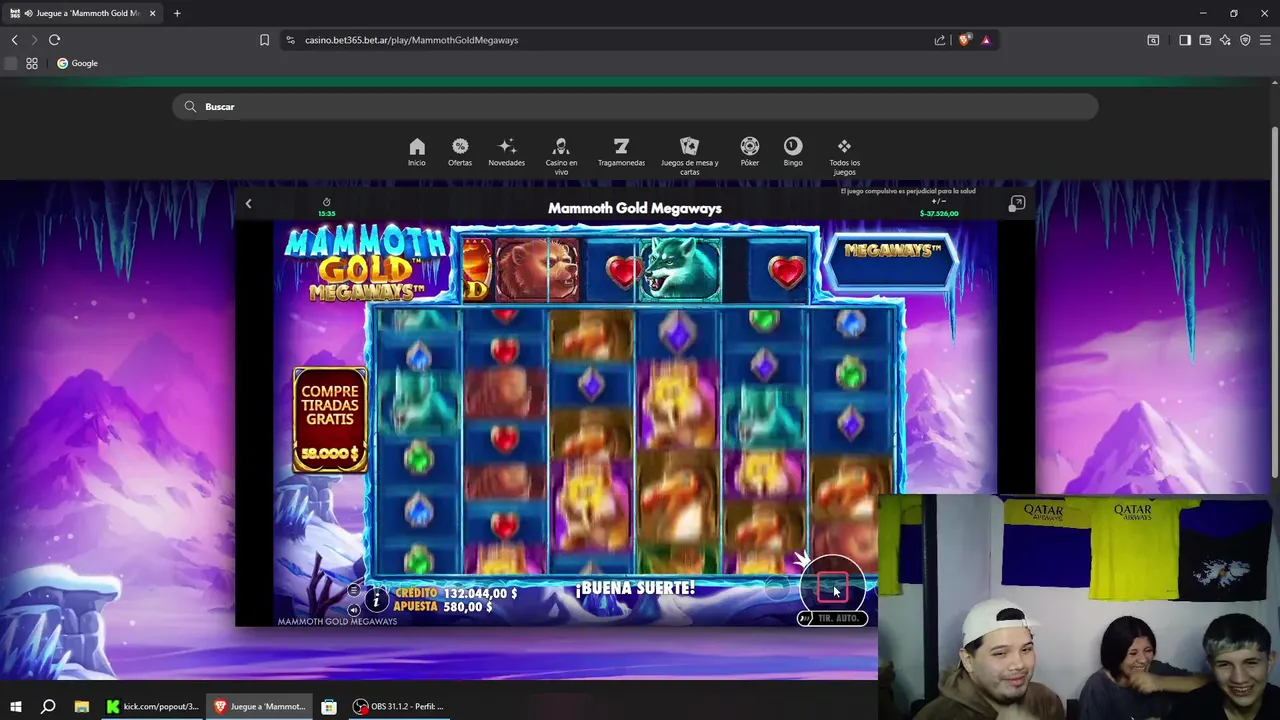Toggle the browser sidebar panel
1280x720 pixels.
(x=1185, y=40)
